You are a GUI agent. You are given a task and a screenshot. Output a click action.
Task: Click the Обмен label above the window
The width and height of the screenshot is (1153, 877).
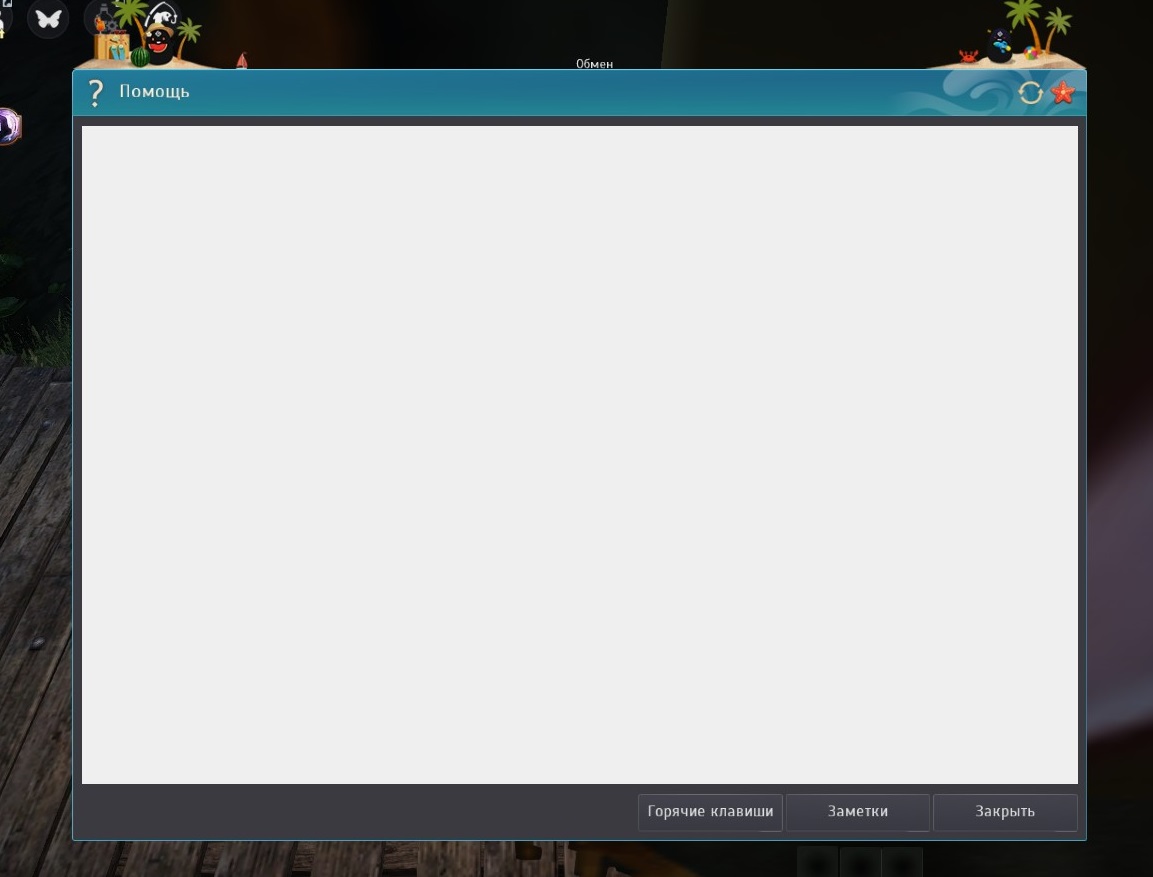(594, 64)
